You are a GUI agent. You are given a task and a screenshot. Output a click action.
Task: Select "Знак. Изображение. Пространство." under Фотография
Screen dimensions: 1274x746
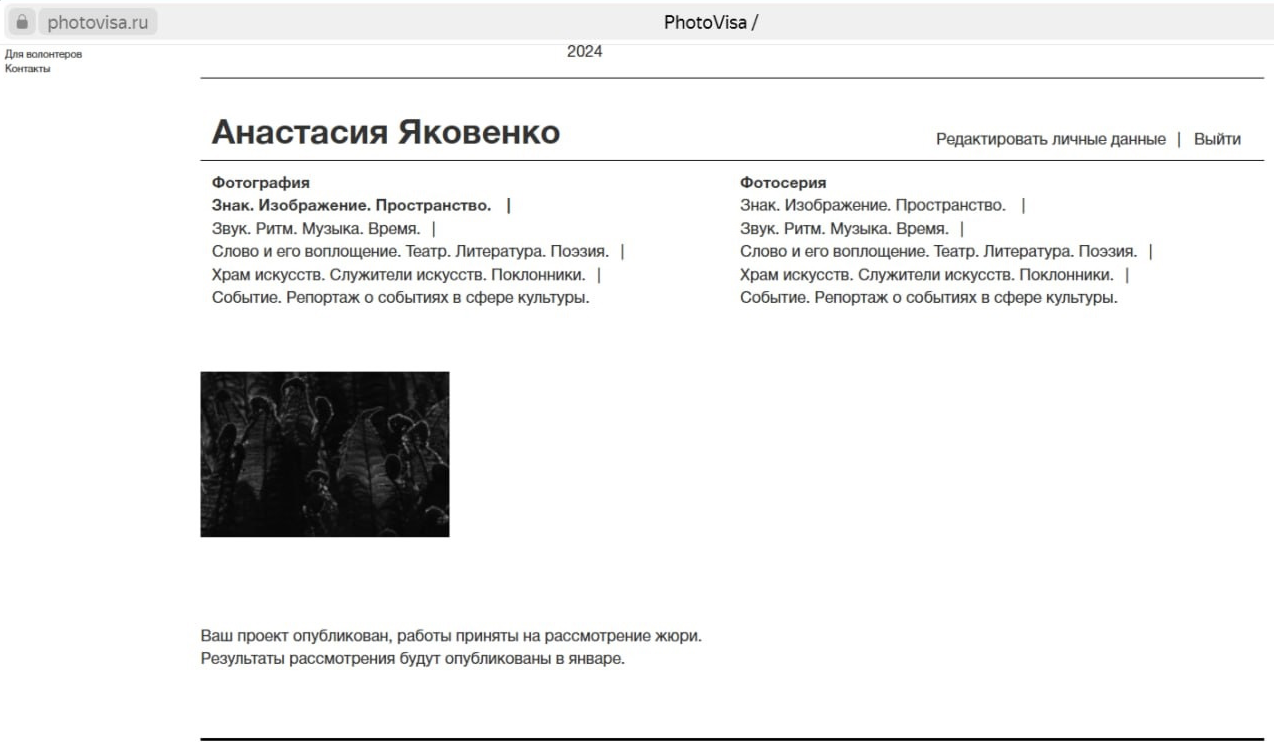(x=351, y=206)
